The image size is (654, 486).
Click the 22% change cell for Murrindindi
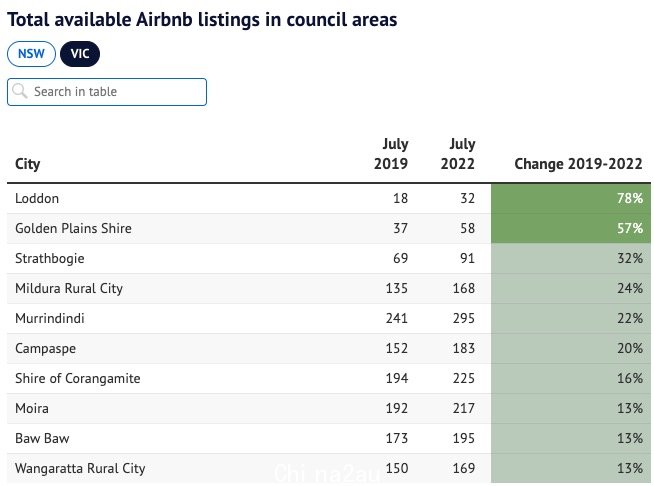[571, 319]
